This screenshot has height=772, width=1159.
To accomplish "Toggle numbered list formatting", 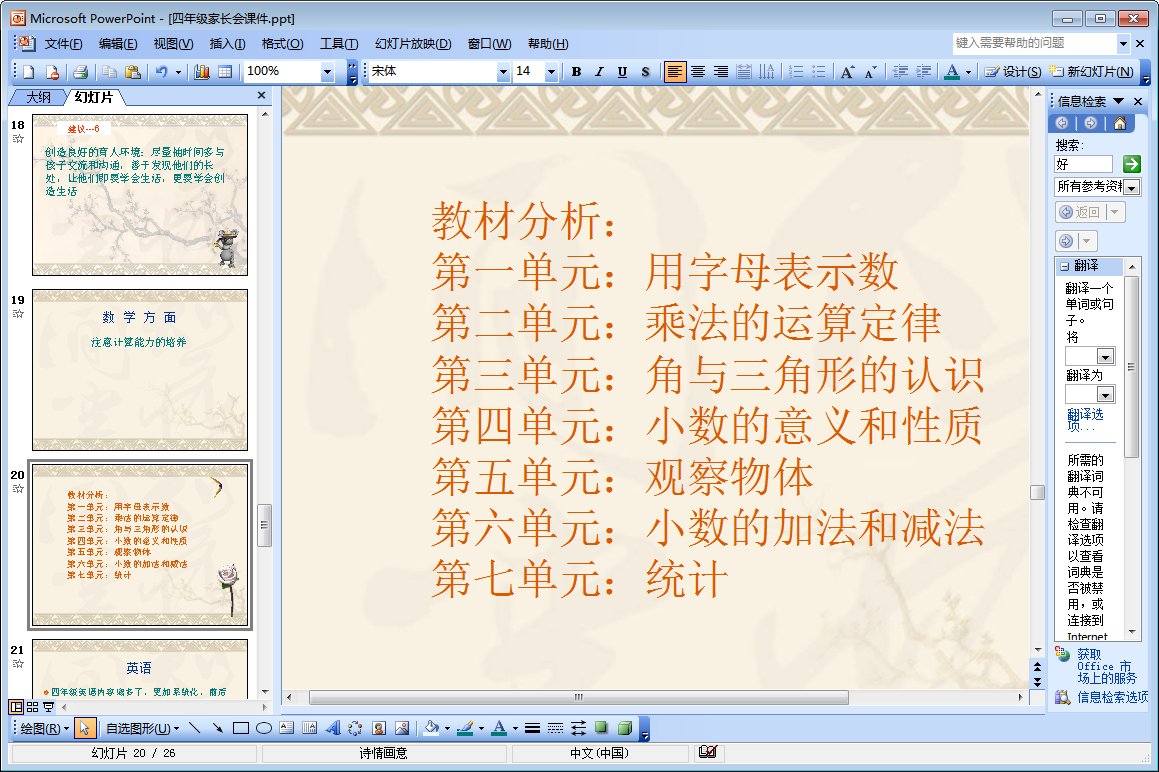I will point(796,72).
